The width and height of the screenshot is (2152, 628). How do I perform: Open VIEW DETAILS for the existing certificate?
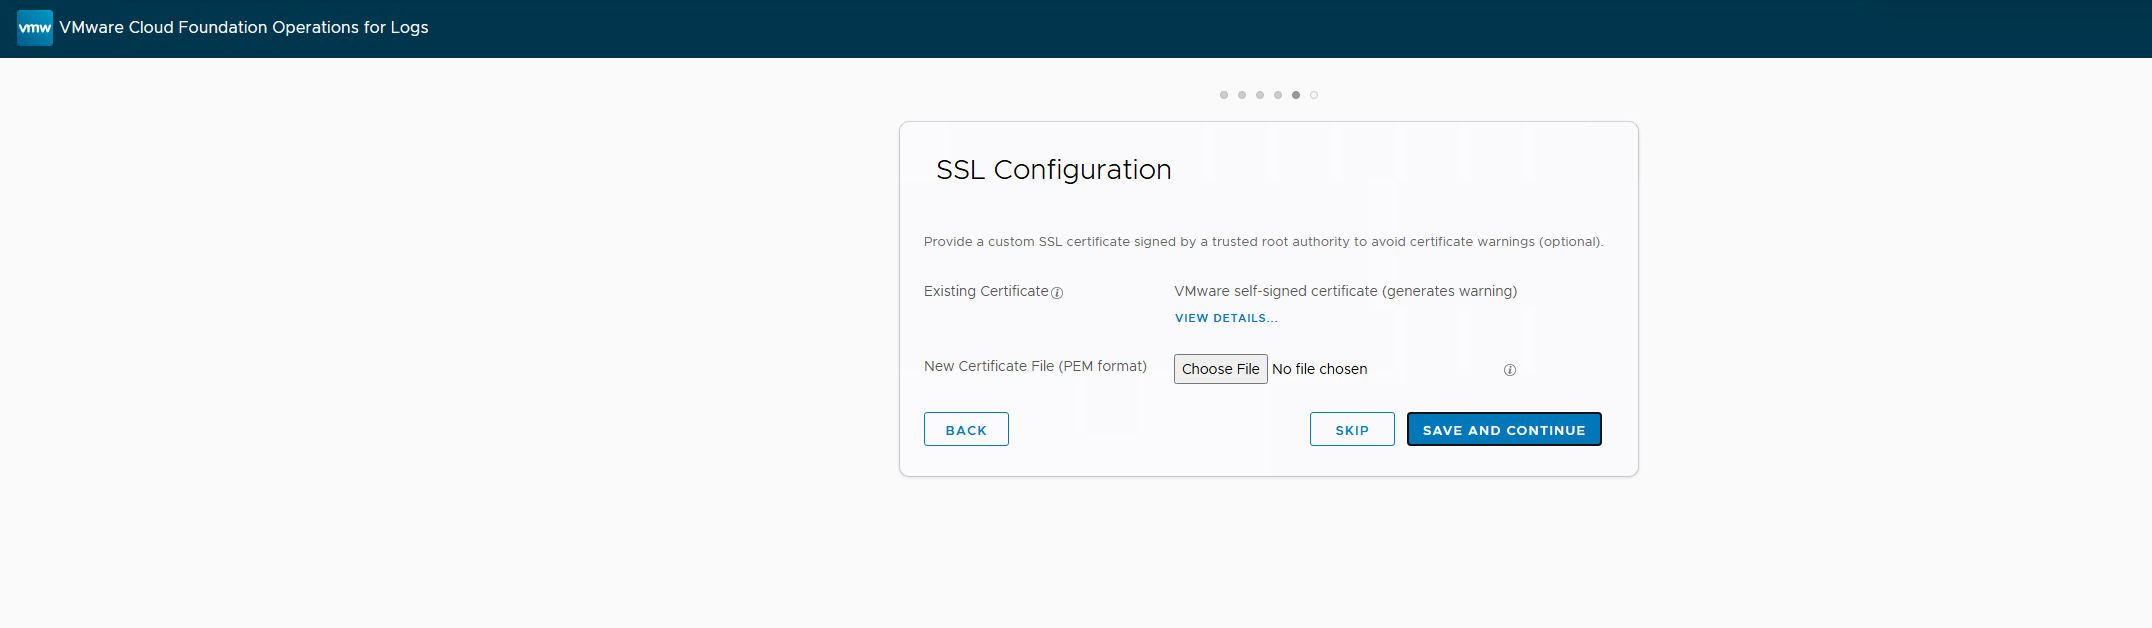point(1226,318)
